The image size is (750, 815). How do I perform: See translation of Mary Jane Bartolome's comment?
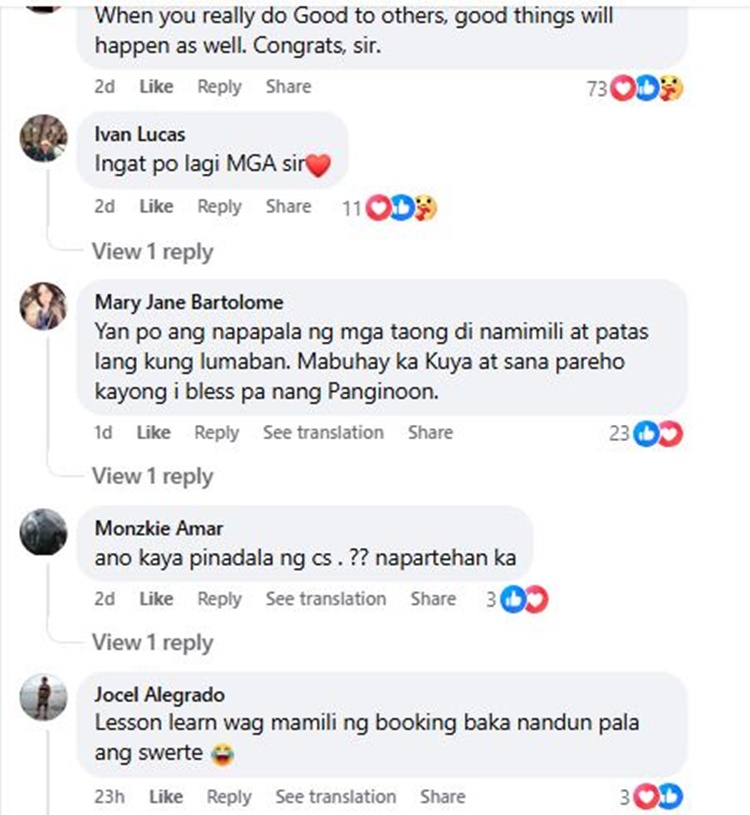pos(323,432)
